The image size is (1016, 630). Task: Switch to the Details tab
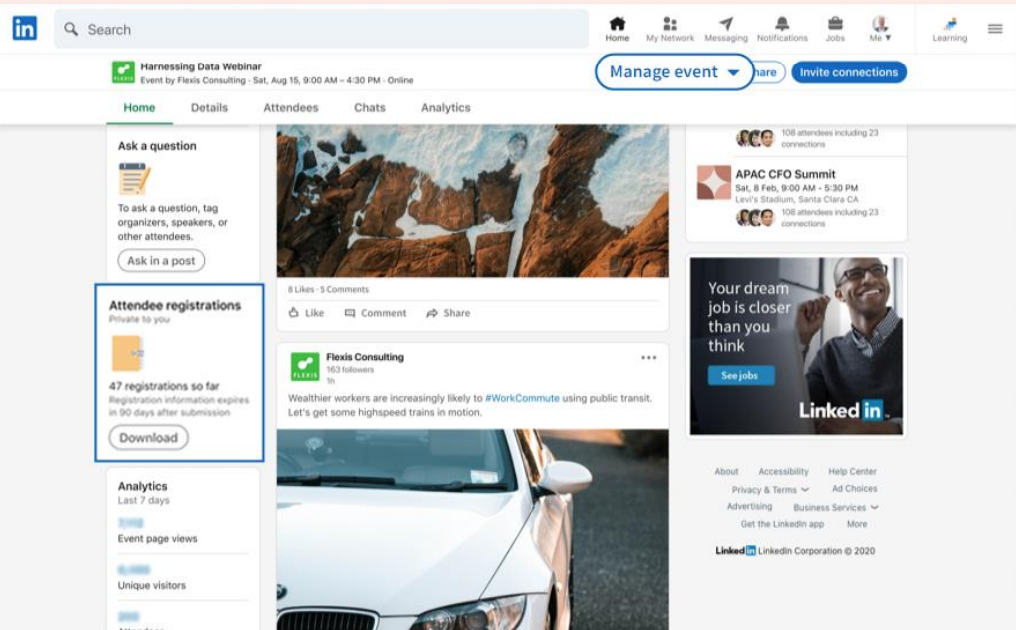[209, 108]
